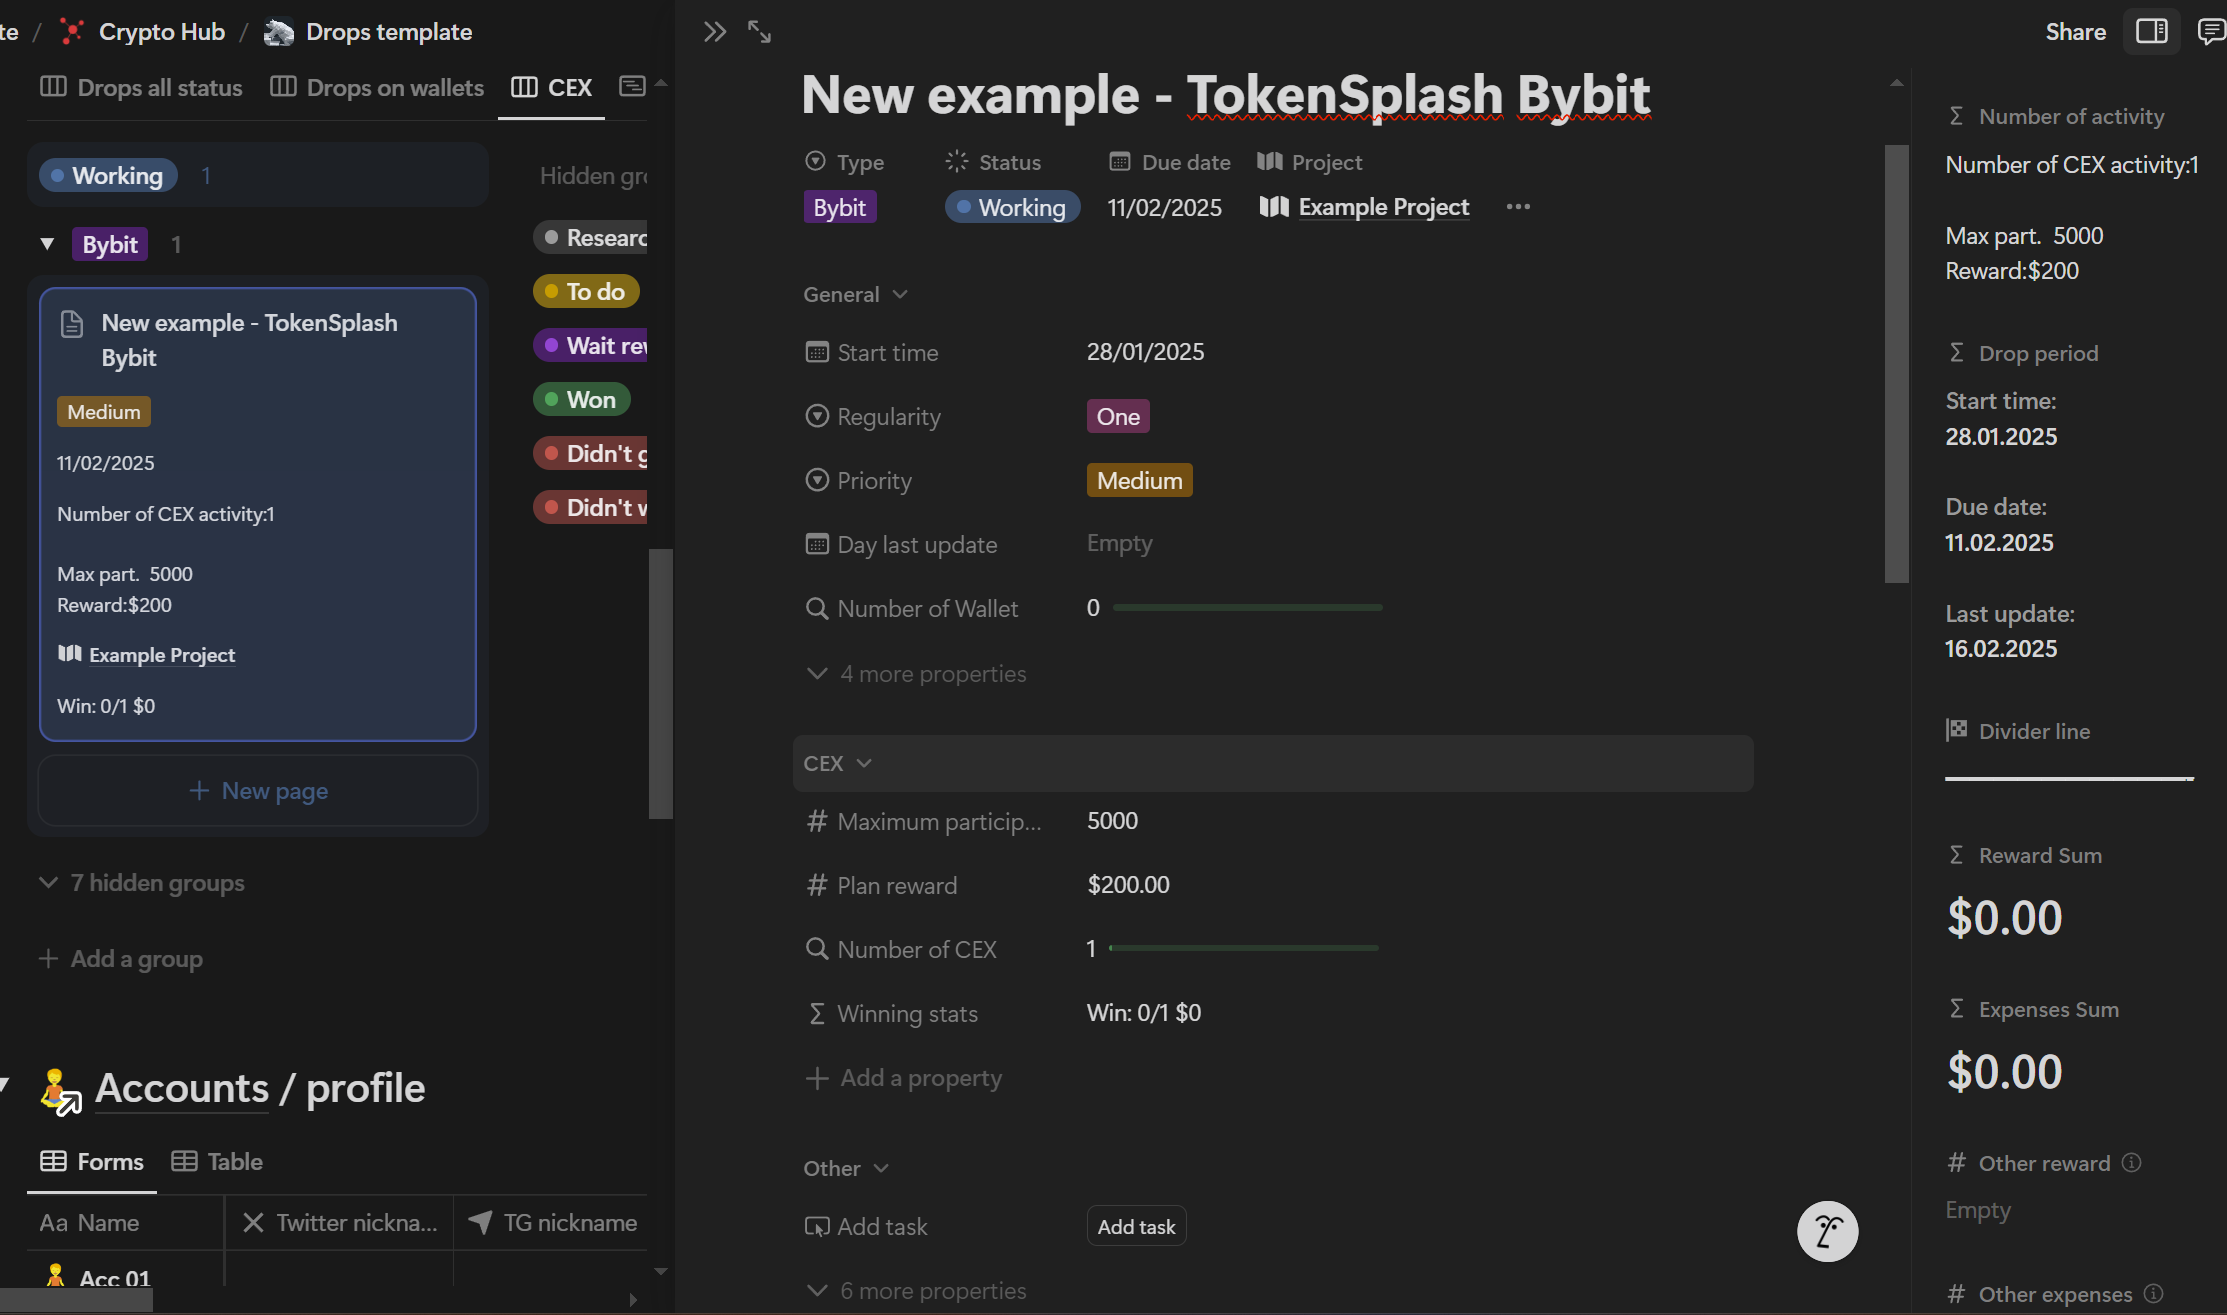Click the Bybit type tag
Viewport: 2227px width, 1315px height.
tap(840, 207)
